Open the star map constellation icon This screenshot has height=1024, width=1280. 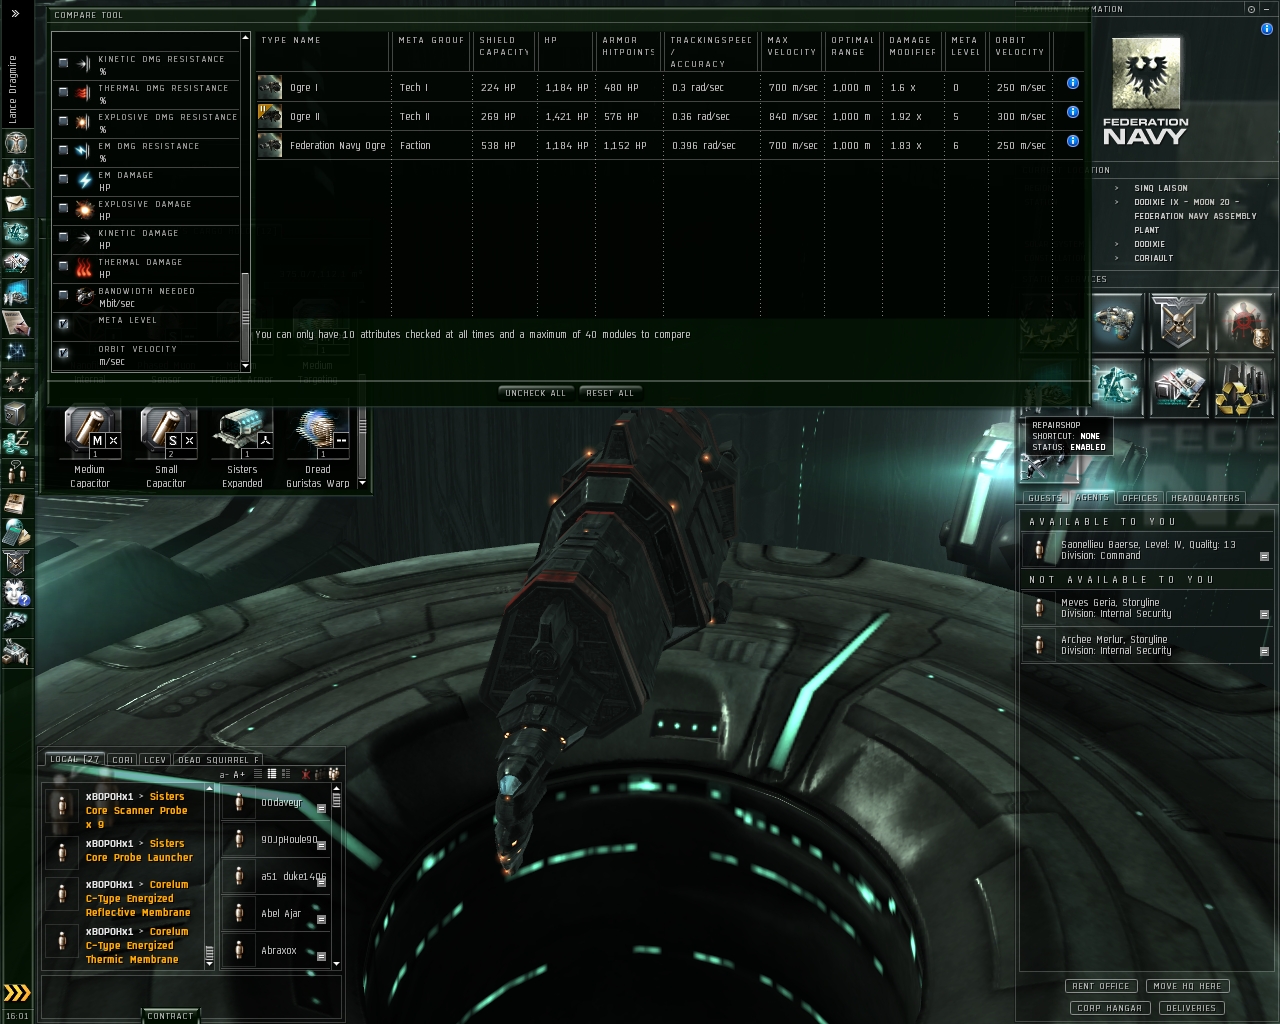(x=16, y=352)
